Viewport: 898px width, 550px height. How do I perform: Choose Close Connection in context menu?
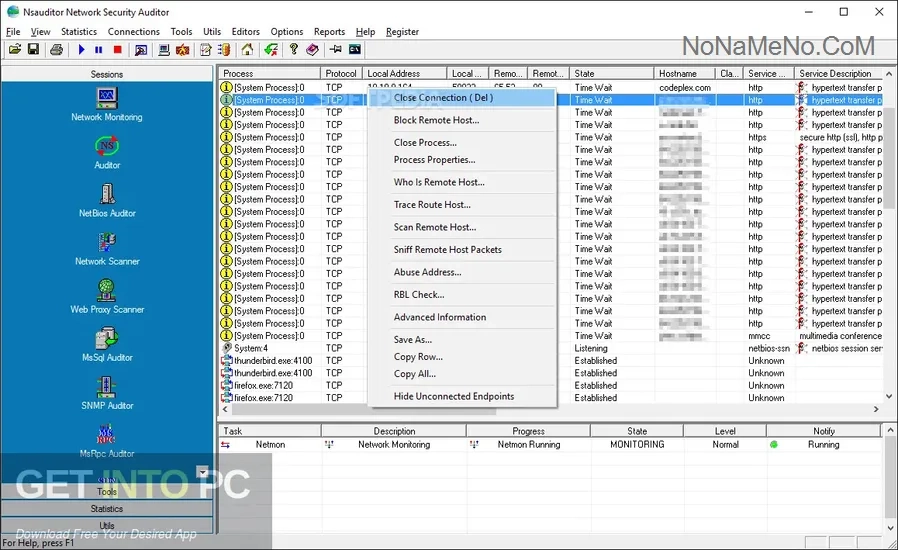pos(443,98)
